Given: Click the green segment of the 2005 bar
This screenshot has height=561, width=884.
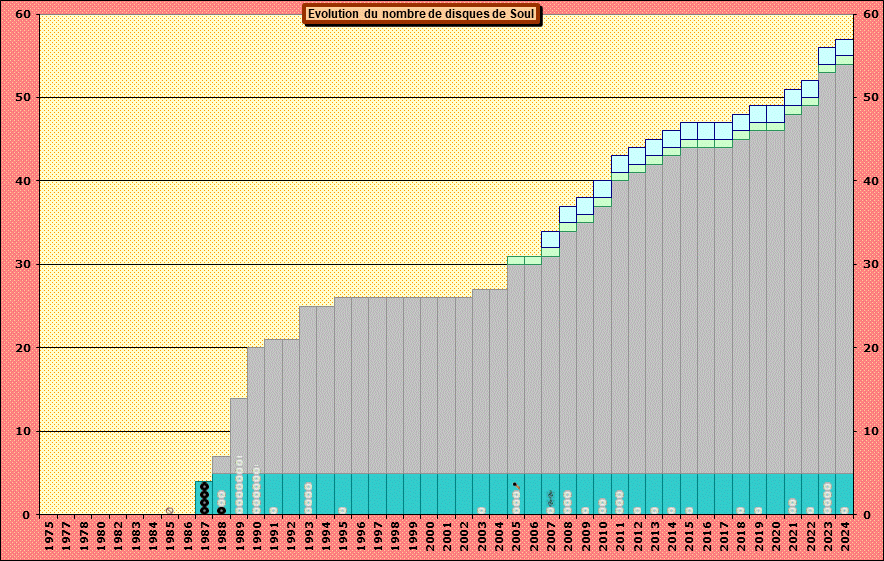Looking at the screenshot, I should point(516,260).
